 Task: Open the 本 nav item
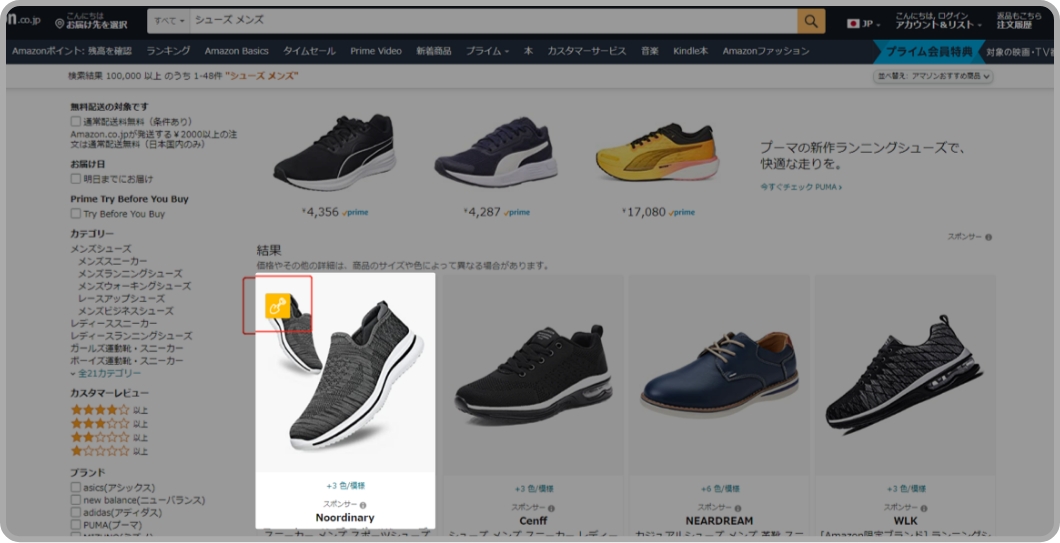(528, 51)
